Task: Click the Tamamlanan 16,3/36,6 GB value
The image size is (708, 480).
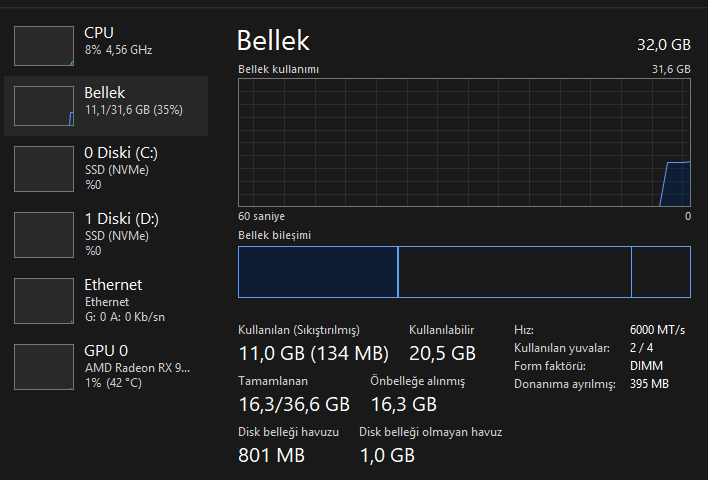Action: pos(294,404)
